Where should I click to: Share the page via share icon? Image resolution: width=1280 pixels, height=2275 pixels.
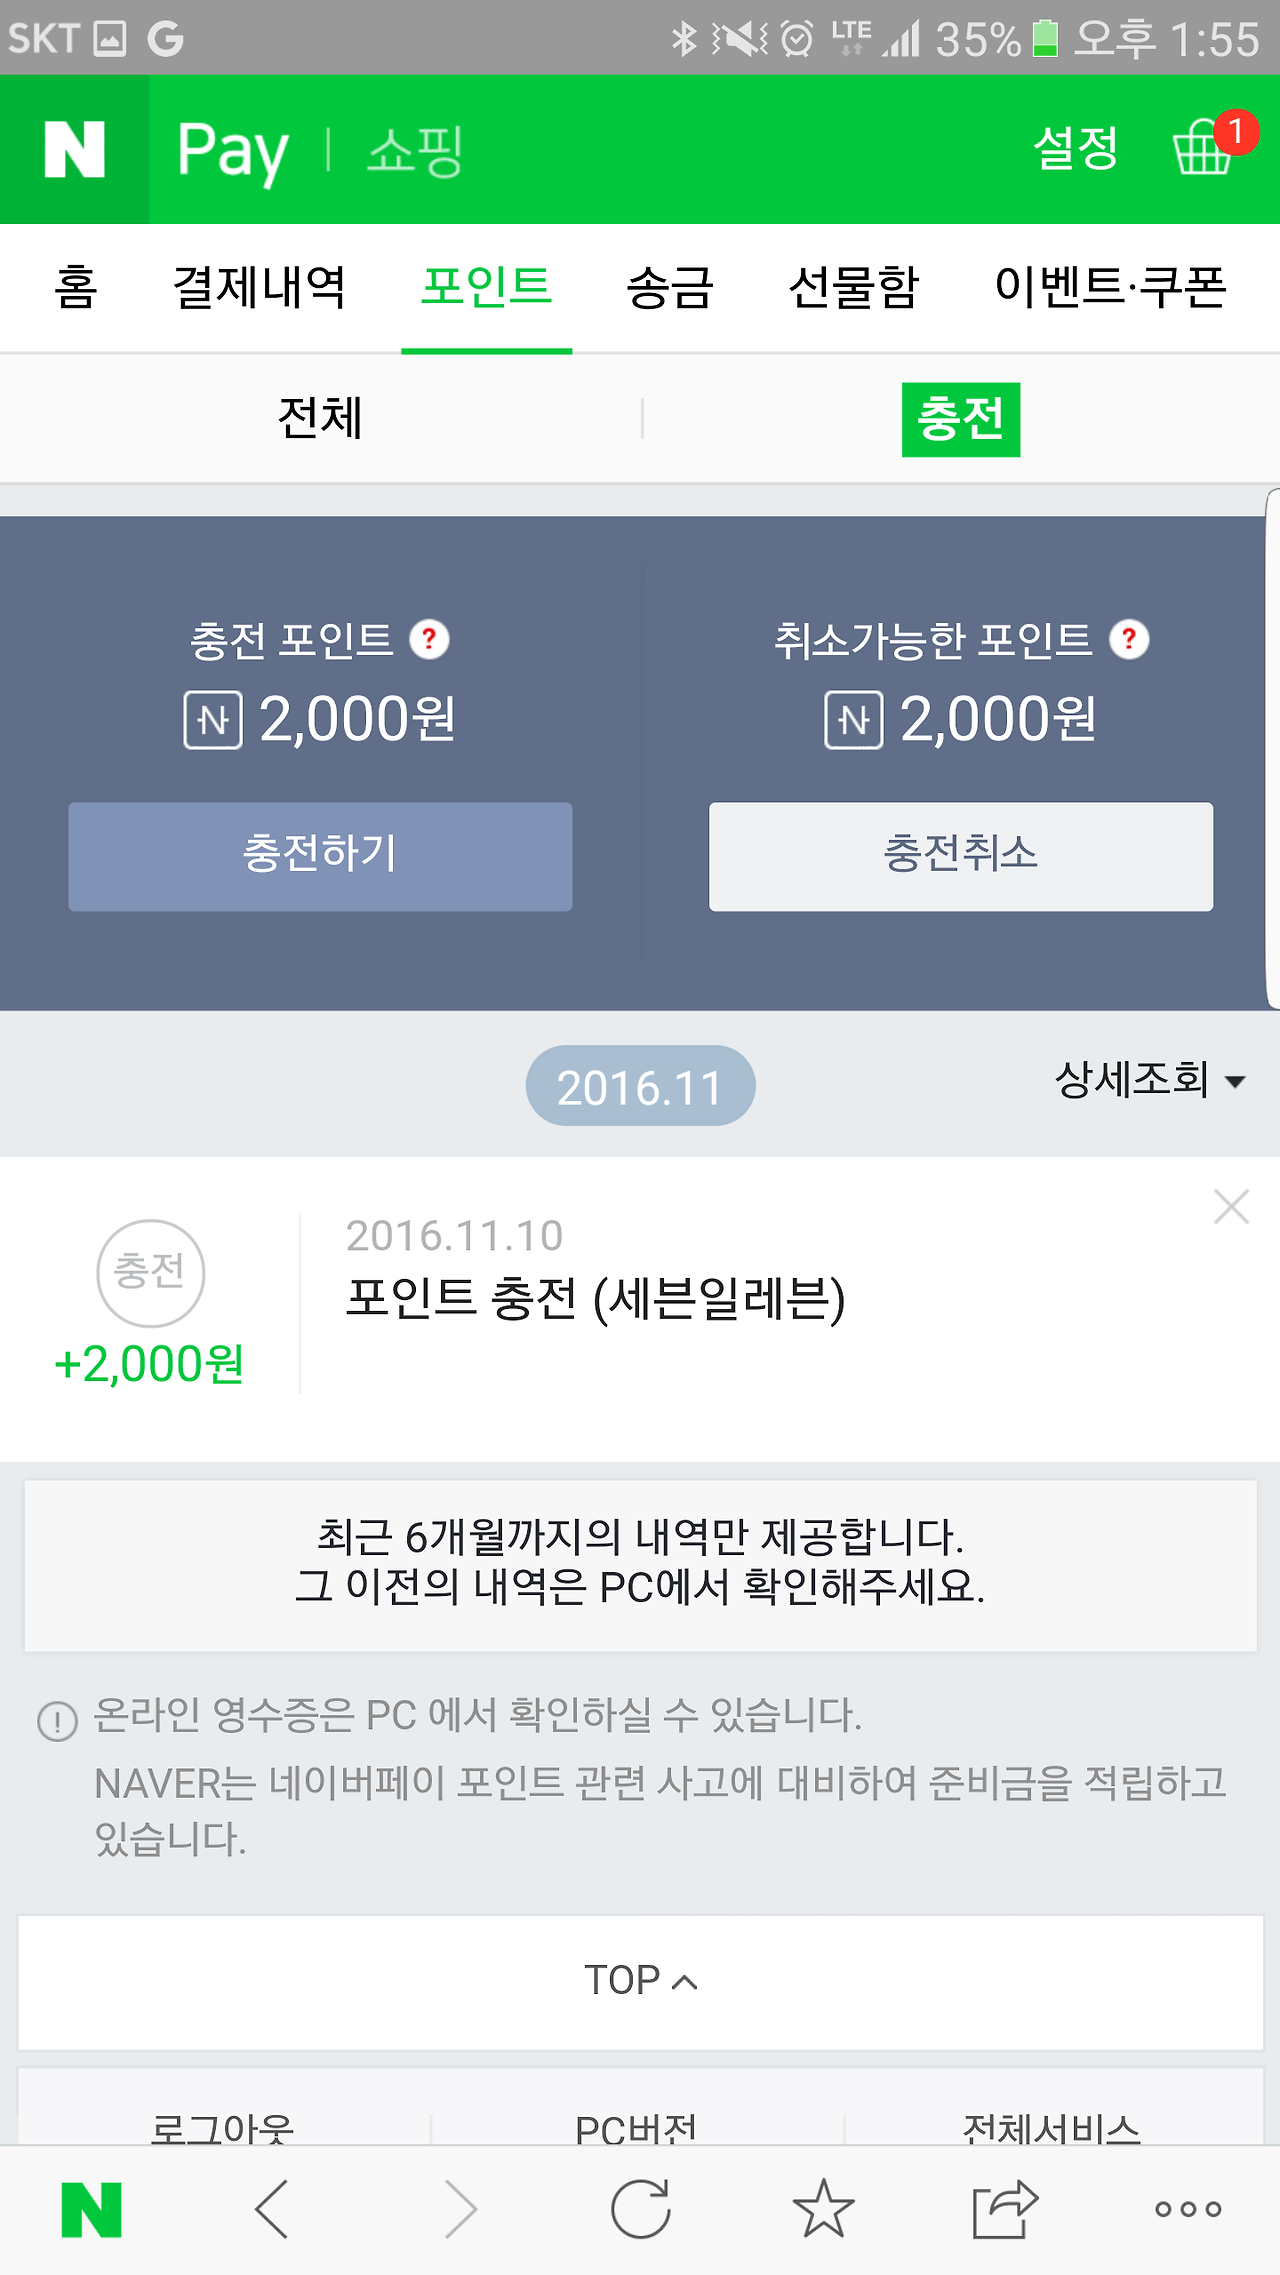(1005, 2209)
